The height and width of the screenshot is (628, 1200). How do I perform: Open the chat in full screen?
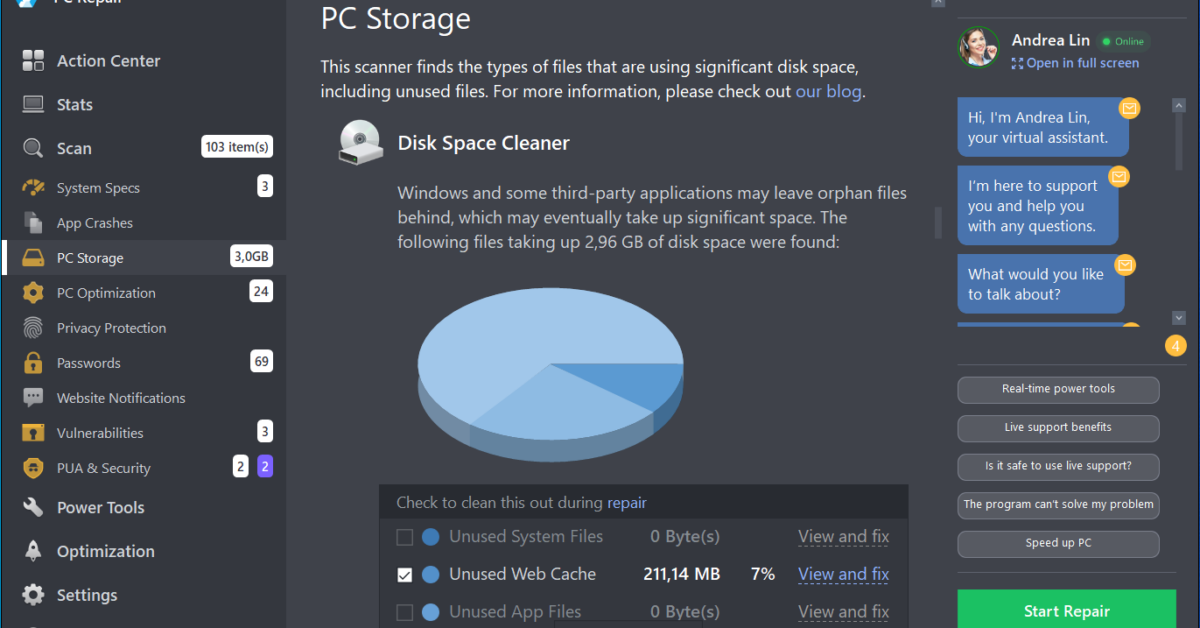point(1075,62)
